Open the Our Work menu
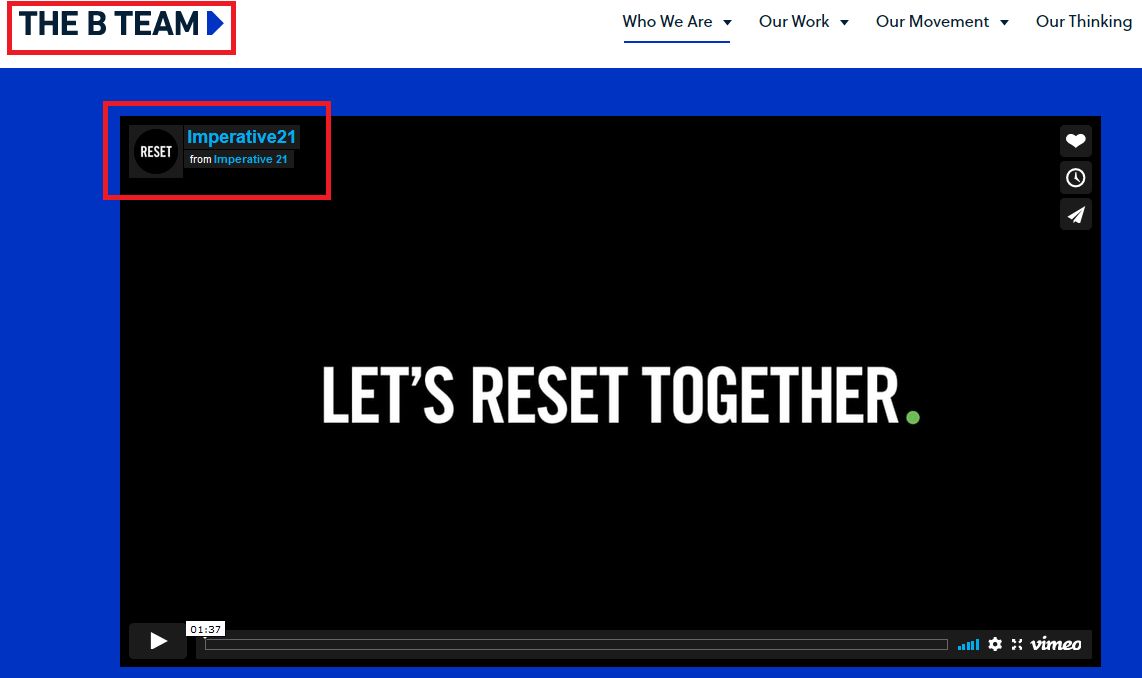The image size is (1142, 678). (794, 22)
